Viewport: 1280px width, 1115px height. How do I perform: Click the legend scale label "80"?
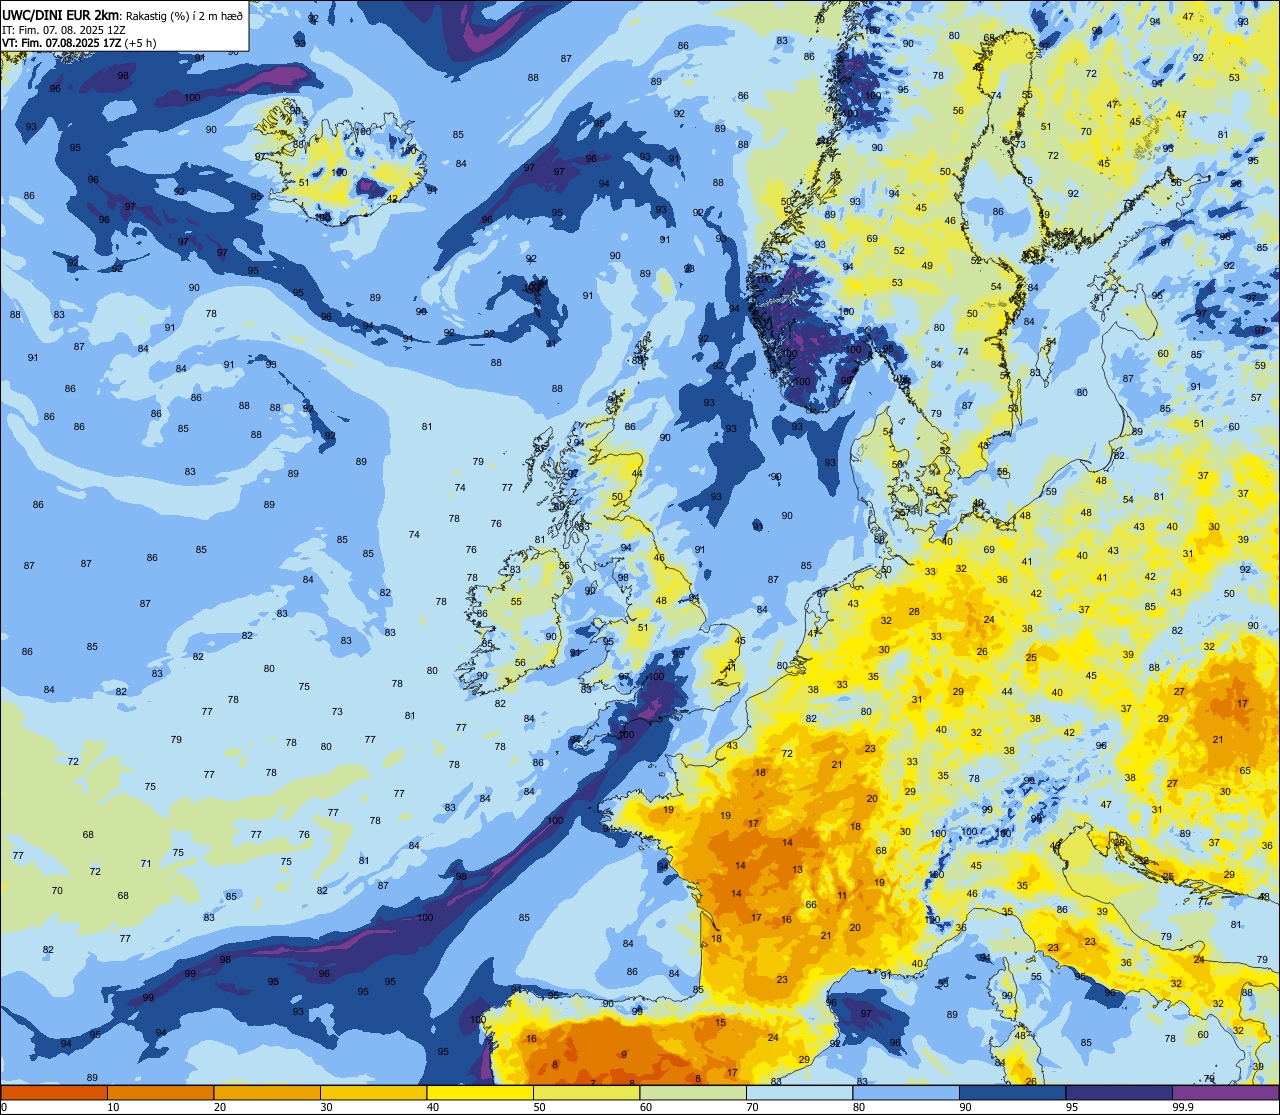[859, 1107]
